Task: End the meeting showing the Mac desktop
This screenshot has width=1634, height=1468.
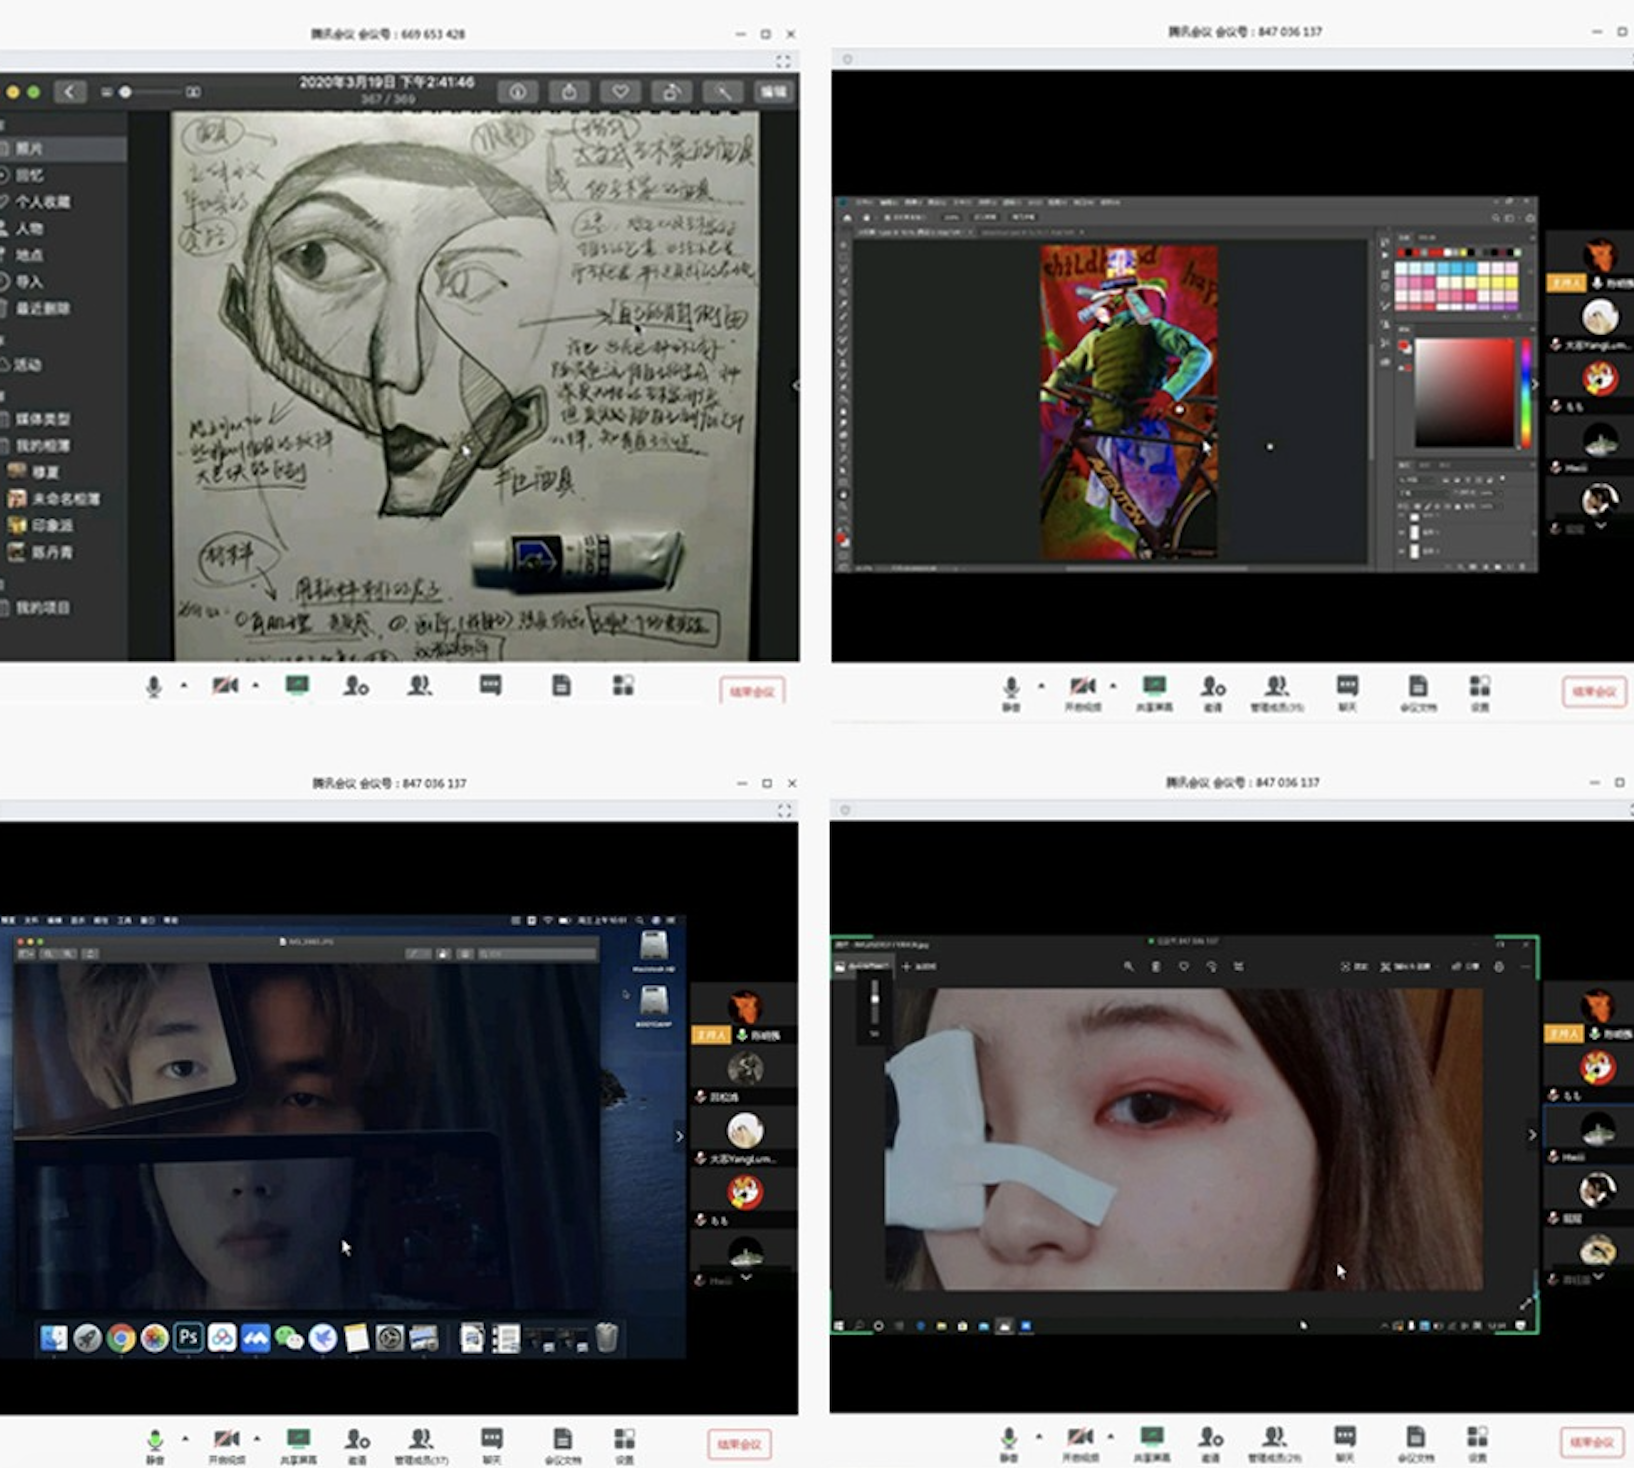Action: pos(740,1444)
